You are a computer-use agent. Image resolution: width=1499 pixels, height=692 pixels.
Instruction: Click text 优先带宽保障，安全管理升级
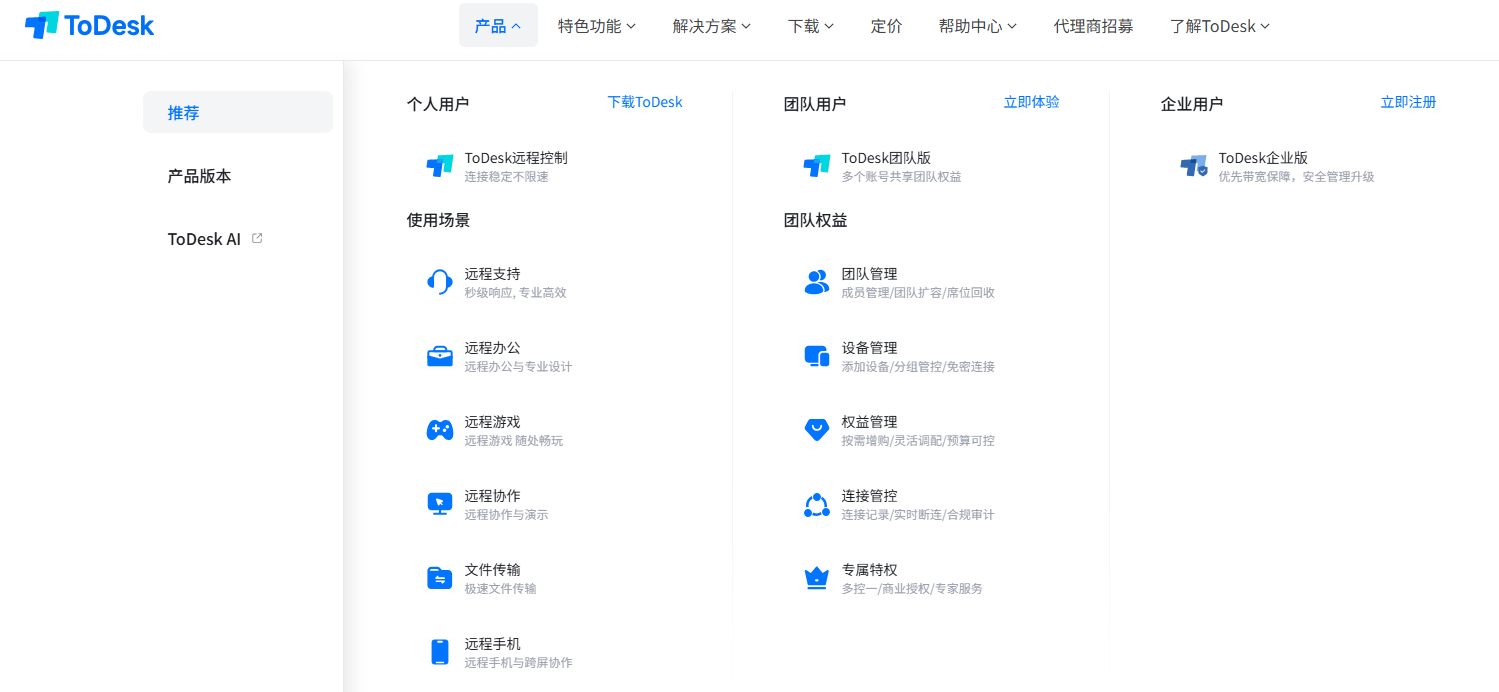click(x=1297, y=177)
